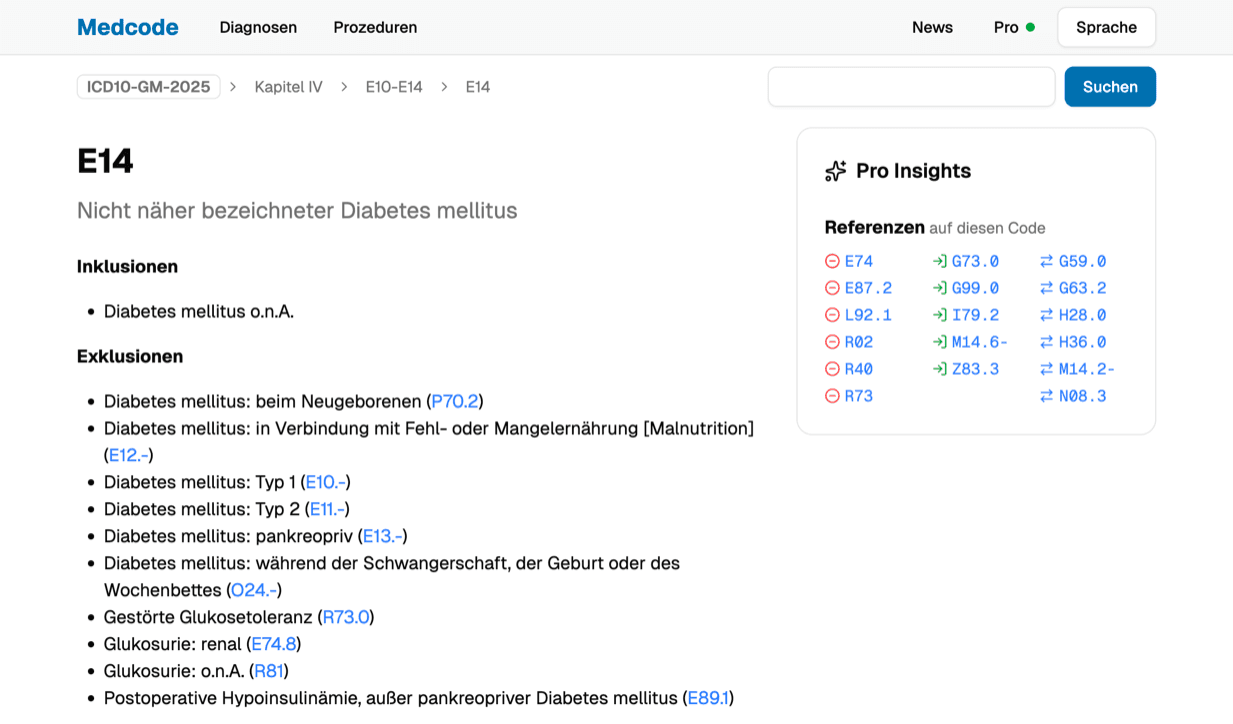Click inside the search input field

coord(911,87)
